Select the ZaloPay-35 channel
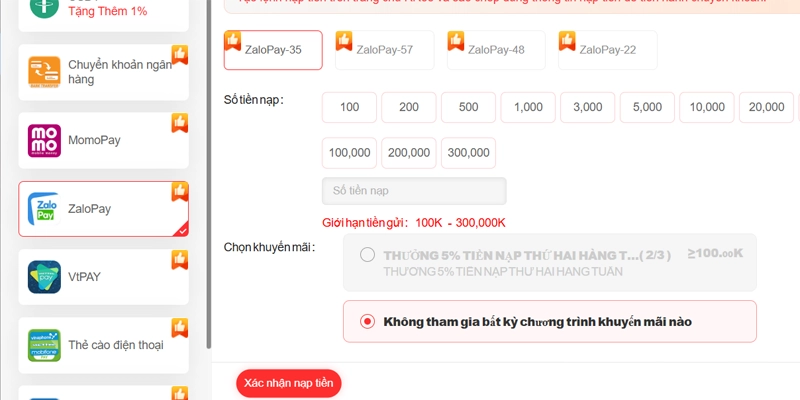 [273, 50]
